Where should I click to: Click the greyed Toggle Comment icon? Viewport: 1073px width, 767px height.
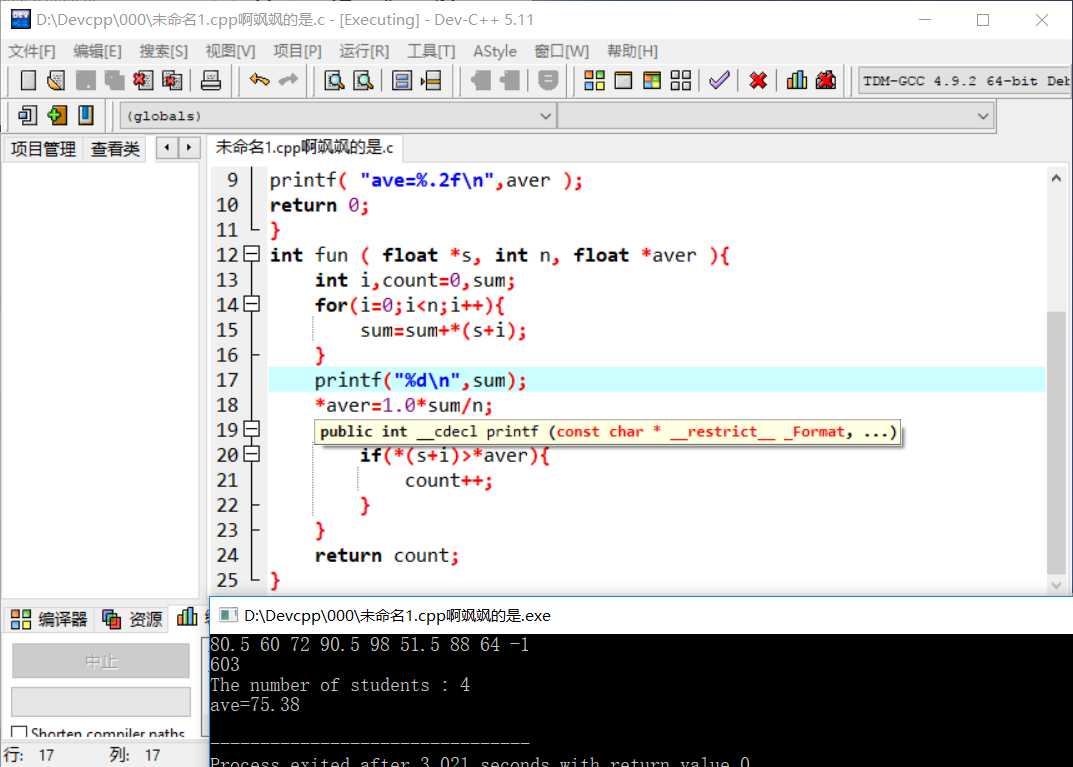click(x=548, y=80)
